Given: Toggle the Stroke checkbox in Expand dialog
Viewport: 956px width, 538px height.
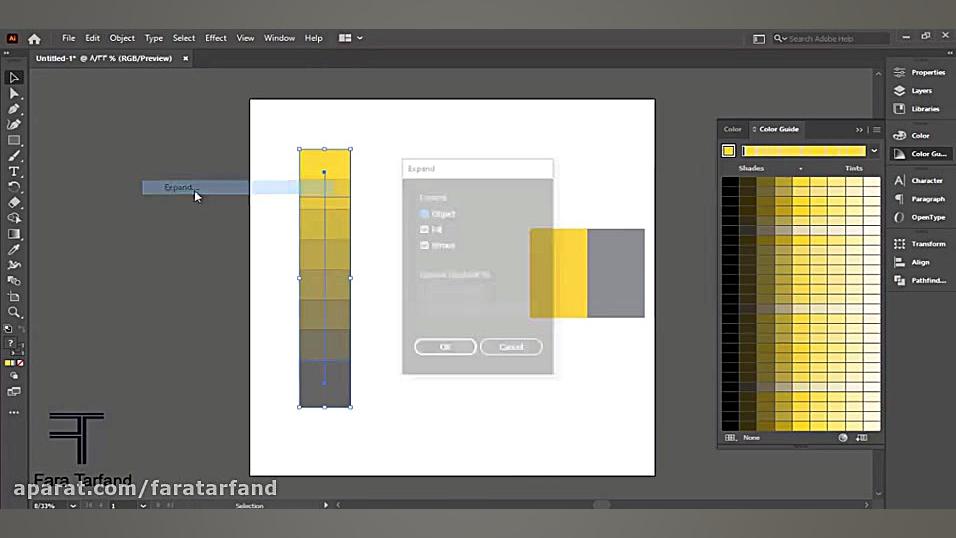Looking at the screenshot, I should [x=424, y=245].
